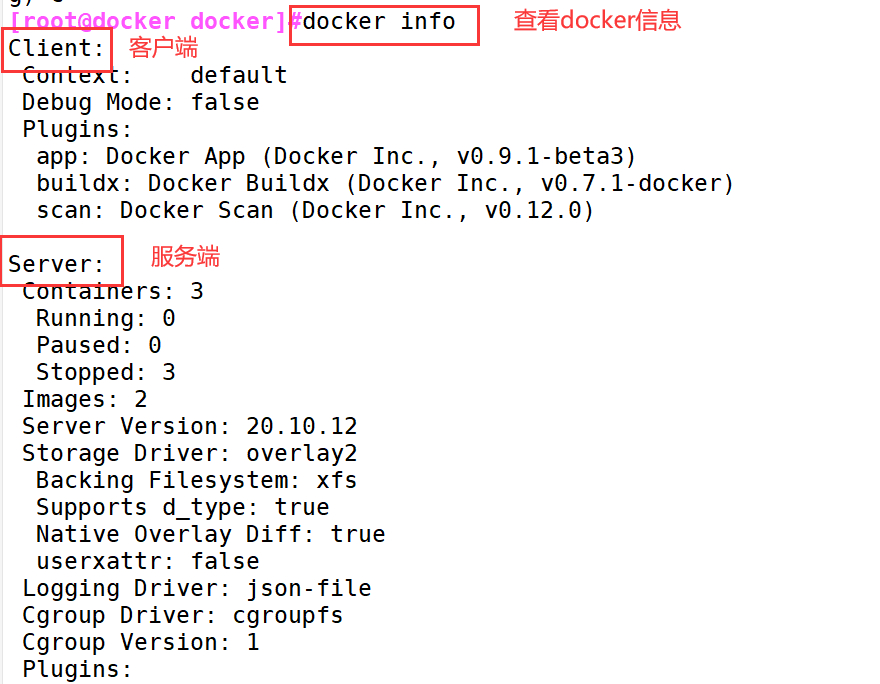880x684 pixels.
Task: Select the 'userxattr: false' line
Action: pyautogui.click(x=148, y=561)
